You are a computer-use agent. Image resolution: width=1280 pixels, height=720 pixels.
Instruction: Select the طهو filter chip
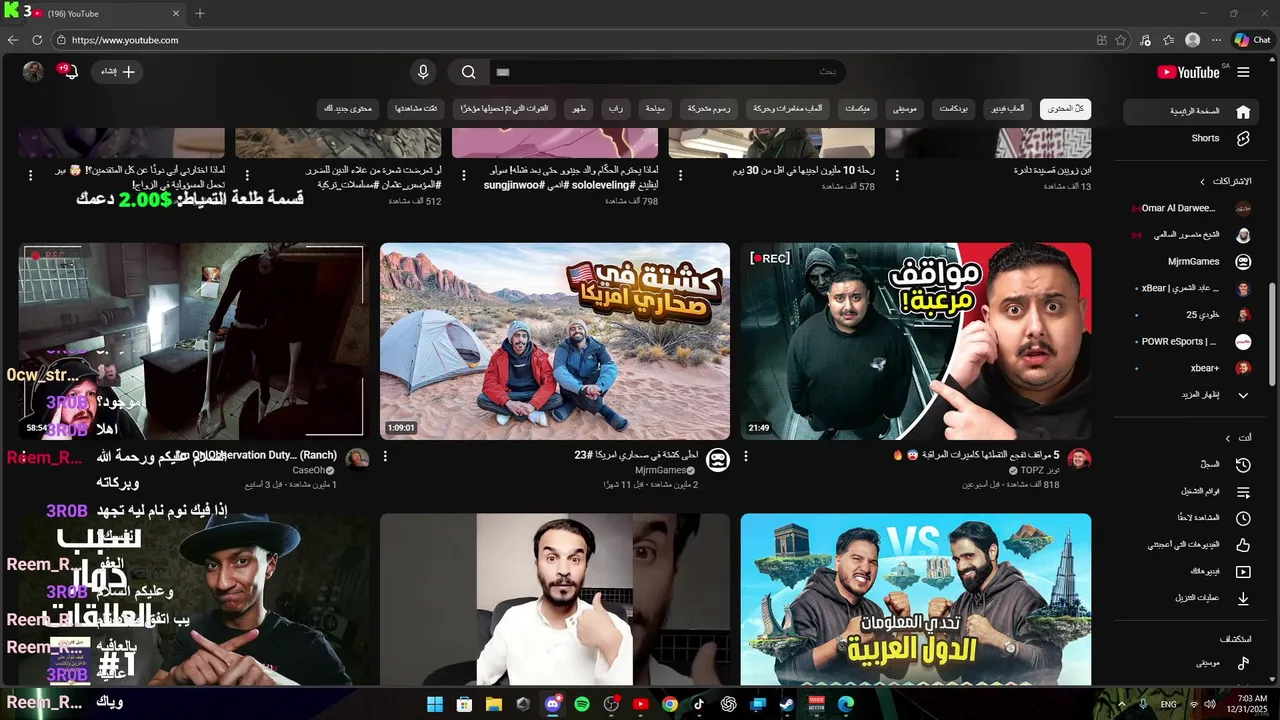(x=579, y=108)
